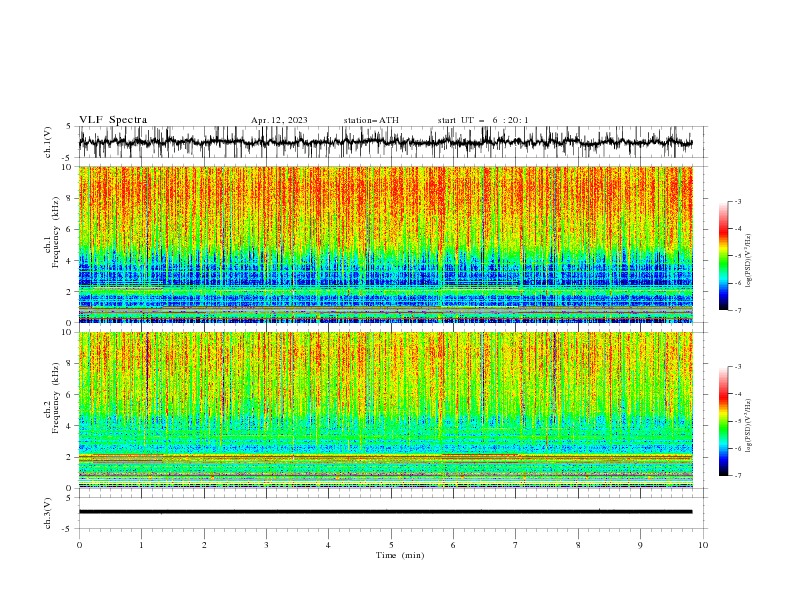
Task: Click the ch.2 color bar "log(PSD)(V²/Hz)" caption
Action: tap(748, 426)
